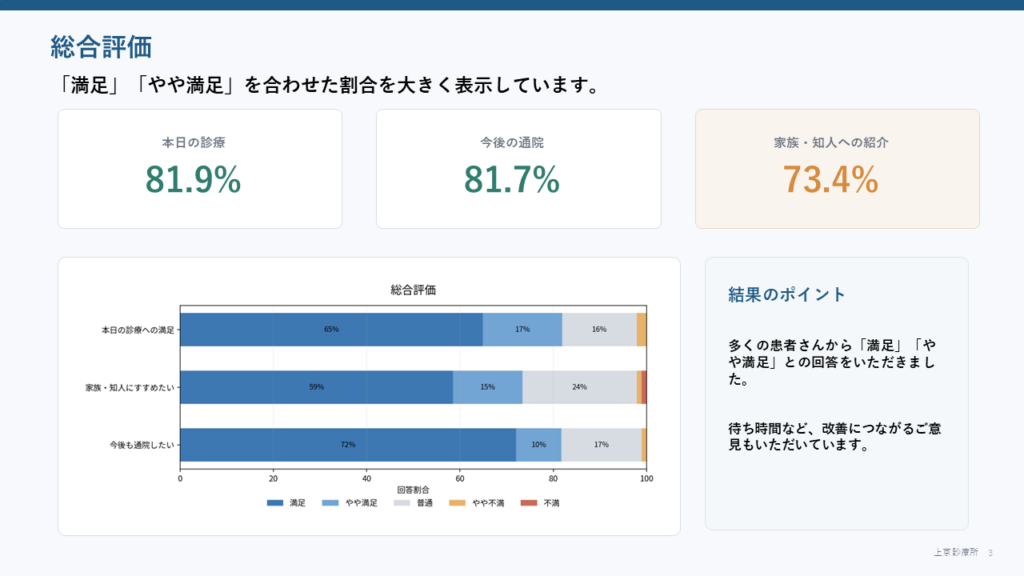Click the subtitle about 満足 and やや満足
Image resolution: width=1024 pixels, height=576 pixels.
(x=327, y=85)
